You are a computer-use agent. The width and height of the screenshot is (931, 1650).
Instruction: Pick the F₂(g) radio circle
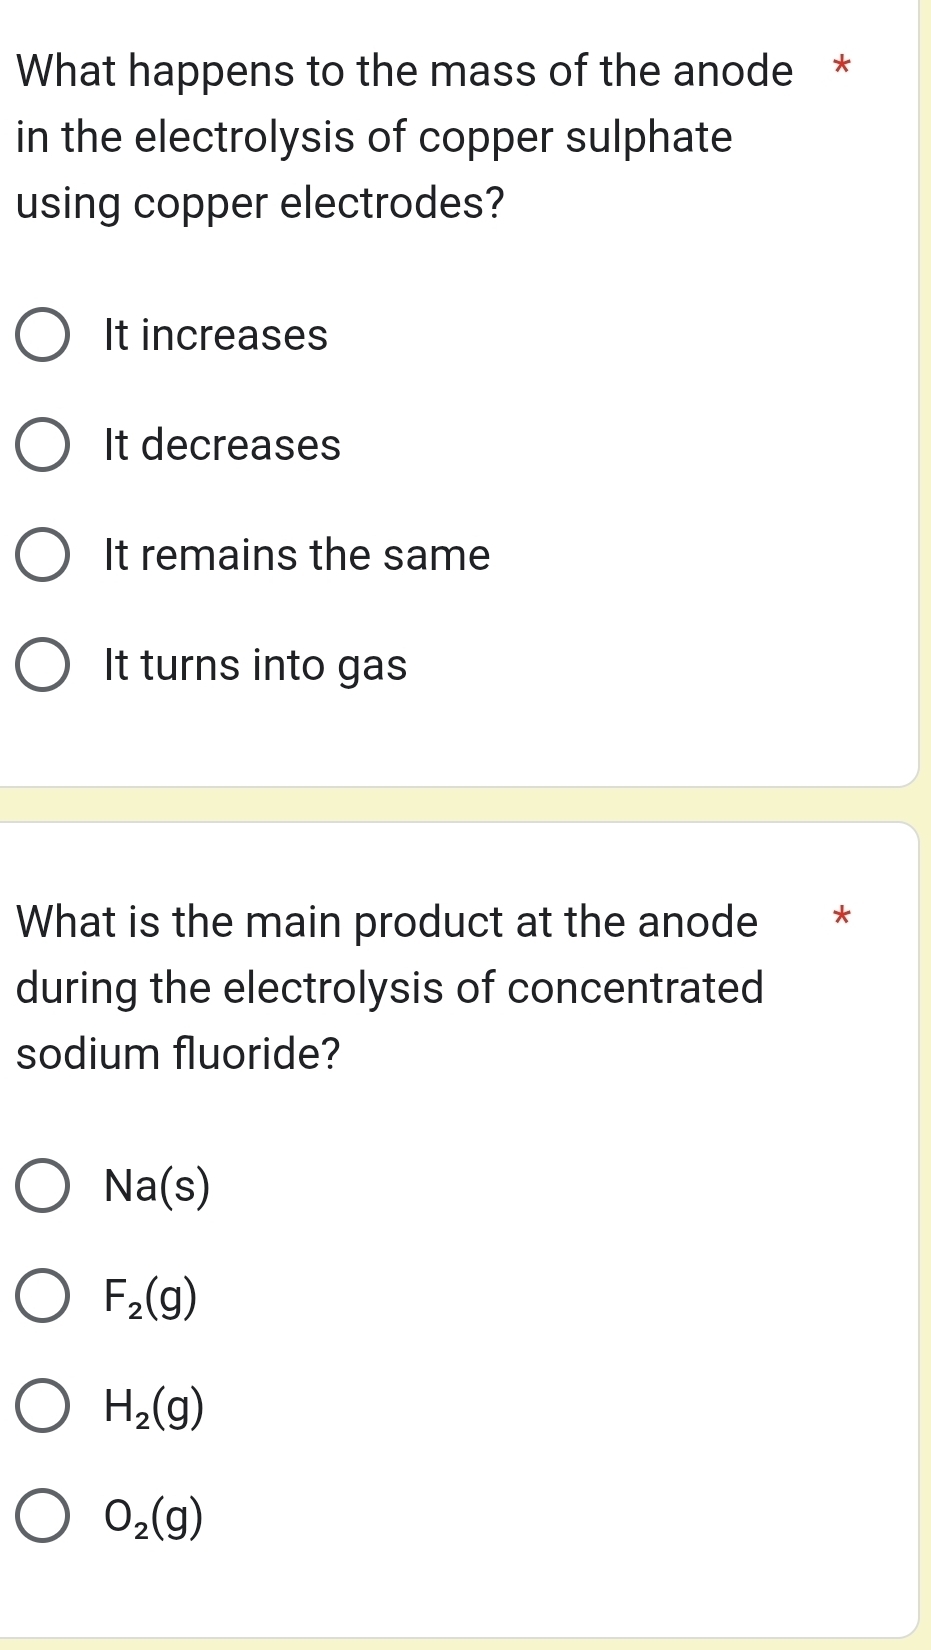pyautogui.click(x=43, y=1297)
